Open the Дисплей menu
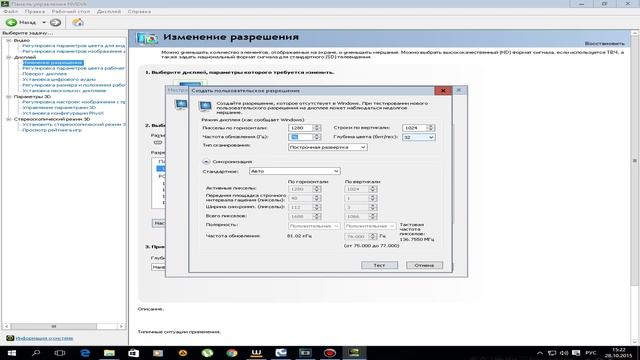This screenshot has height=360, width=640. (x=109, y=11)
